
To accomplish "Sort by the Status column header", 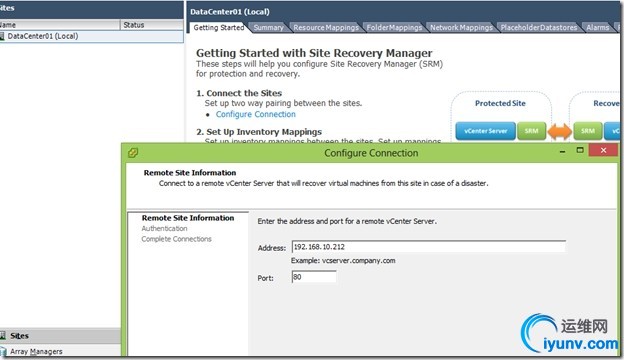I will point(152,25).
